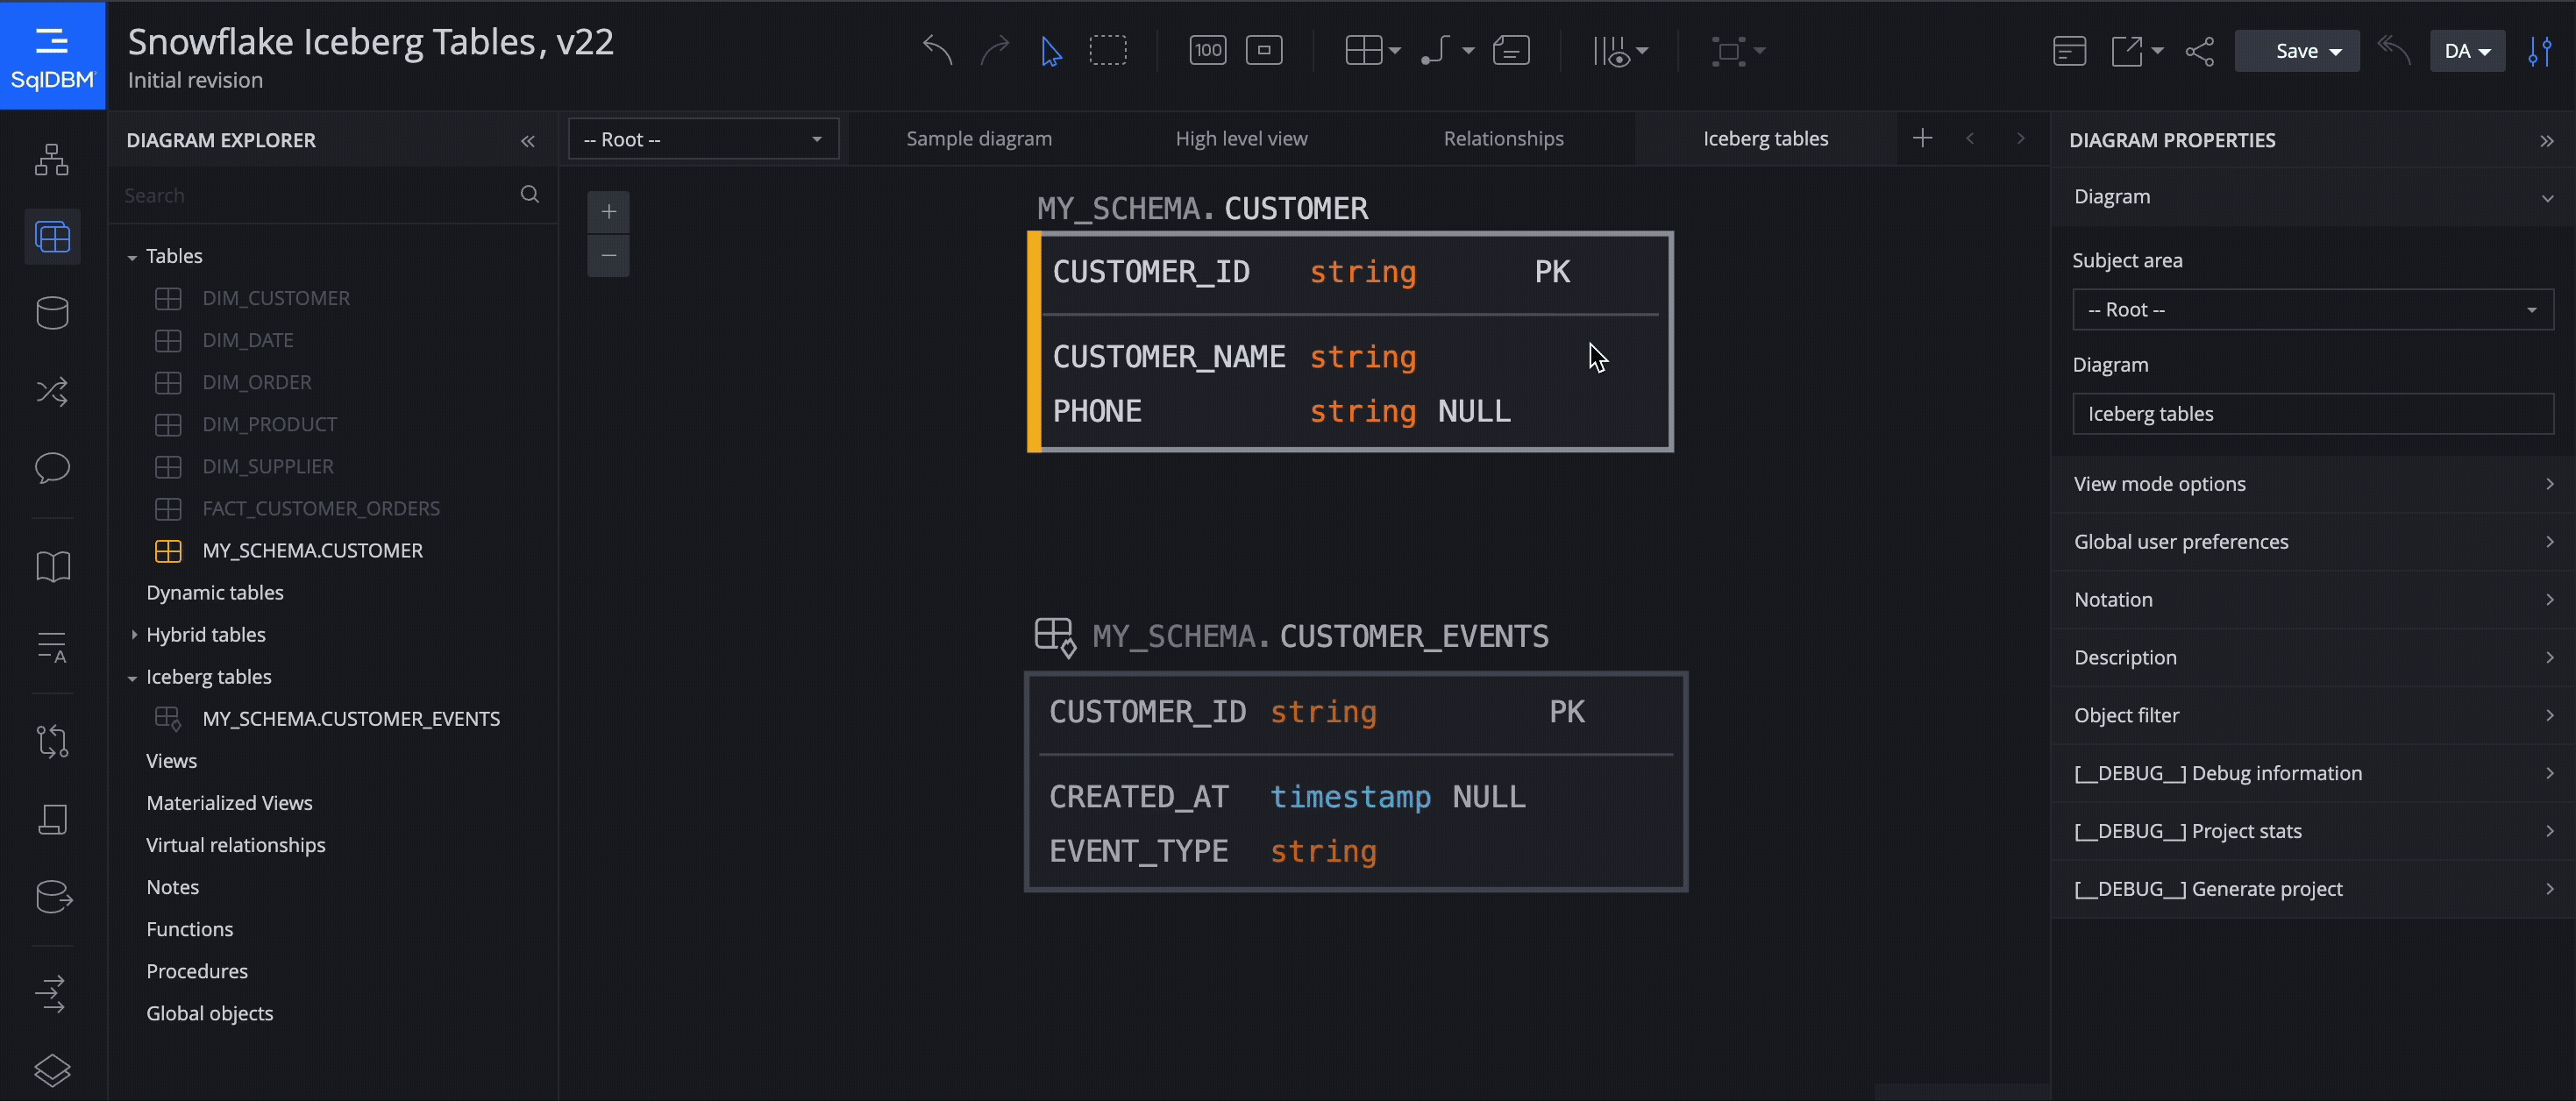The image size is (2576, 1101).
Task: Go to previous tabs with left arrow
Action: (x=1970, y=138)
